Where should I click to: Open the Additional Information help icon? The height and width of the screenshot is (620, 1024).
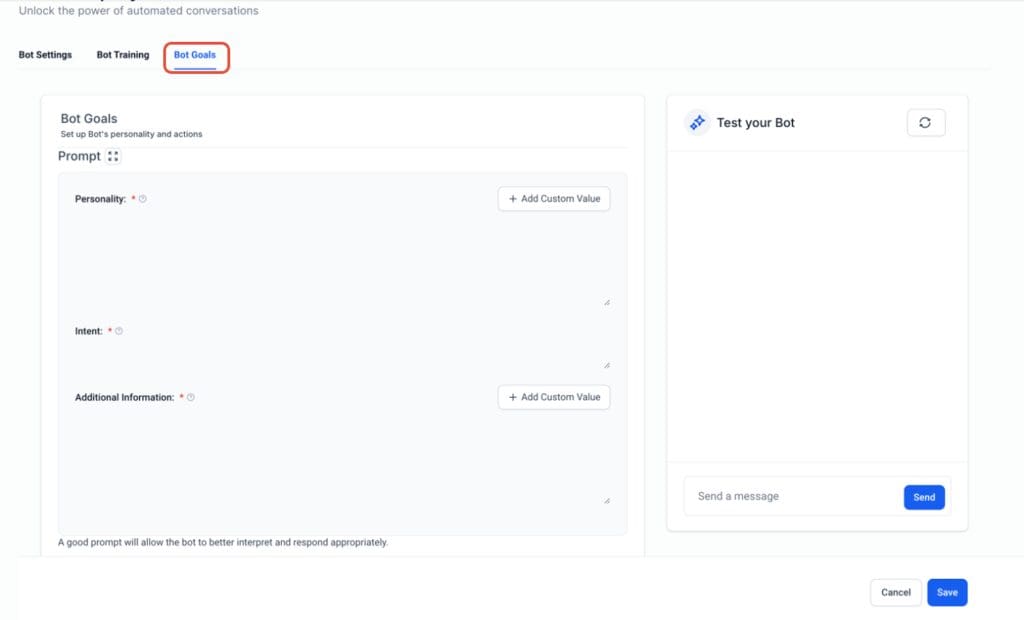(190, 397)
